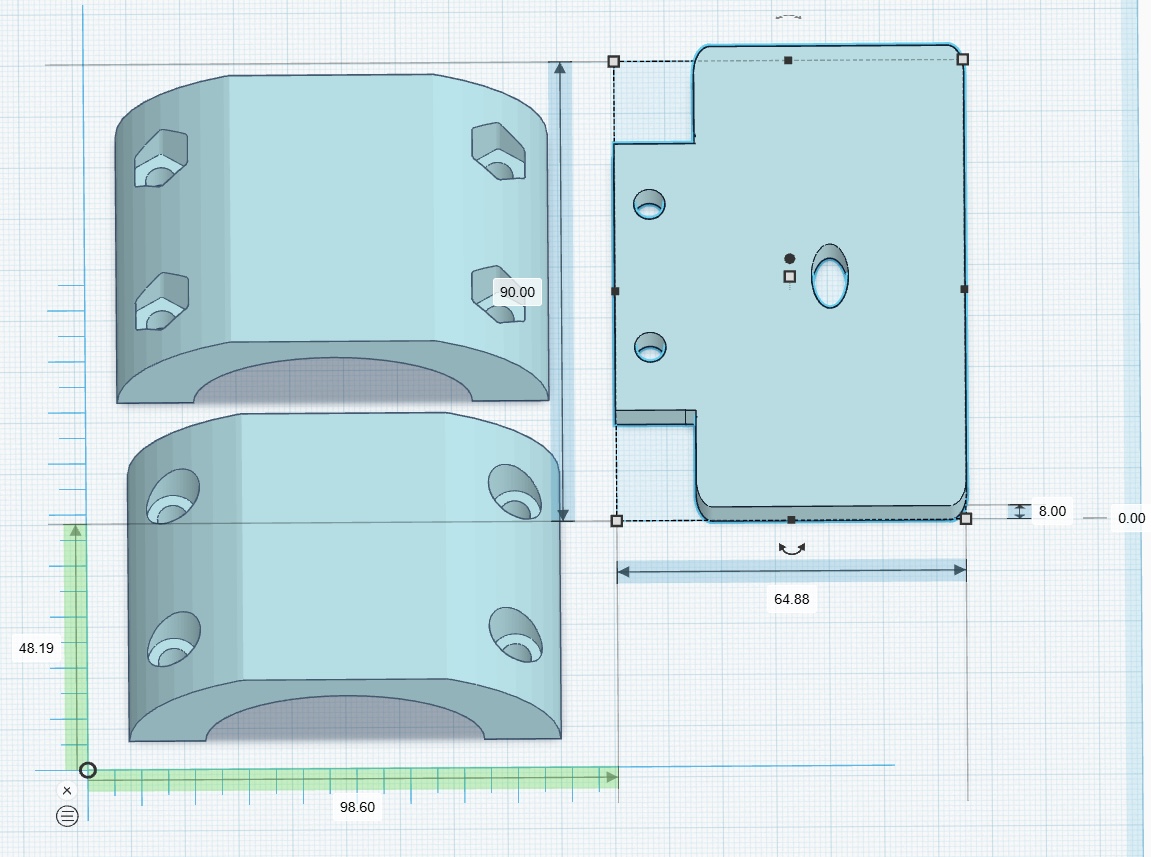Click the rotation arrow above the plate
Screen dimensions: 1151x857
[788, 16]
